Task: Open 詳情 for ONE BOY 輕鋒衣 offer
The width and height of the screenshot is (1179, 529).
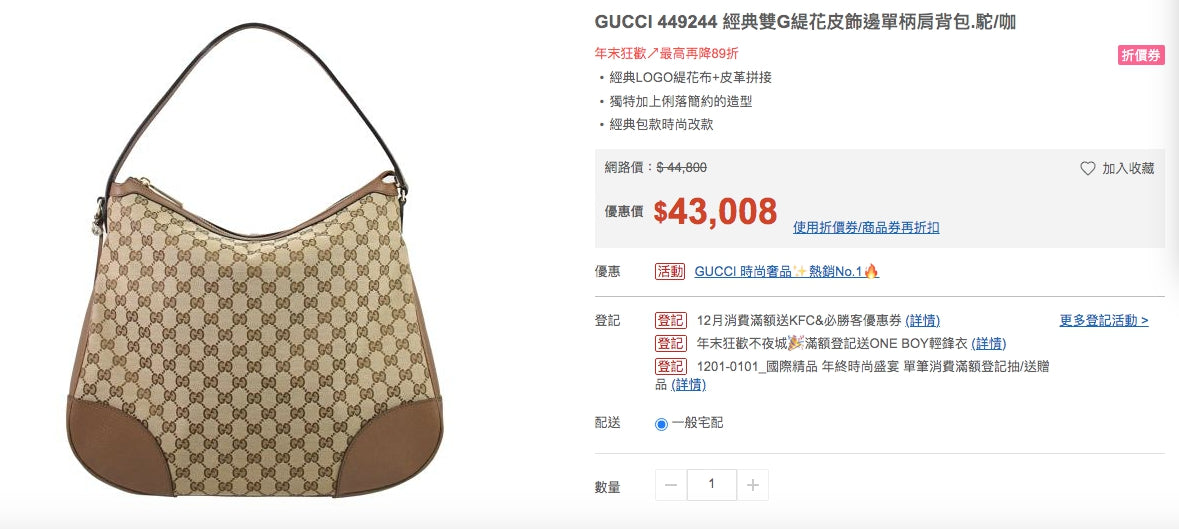Action: tap(989, 343)
